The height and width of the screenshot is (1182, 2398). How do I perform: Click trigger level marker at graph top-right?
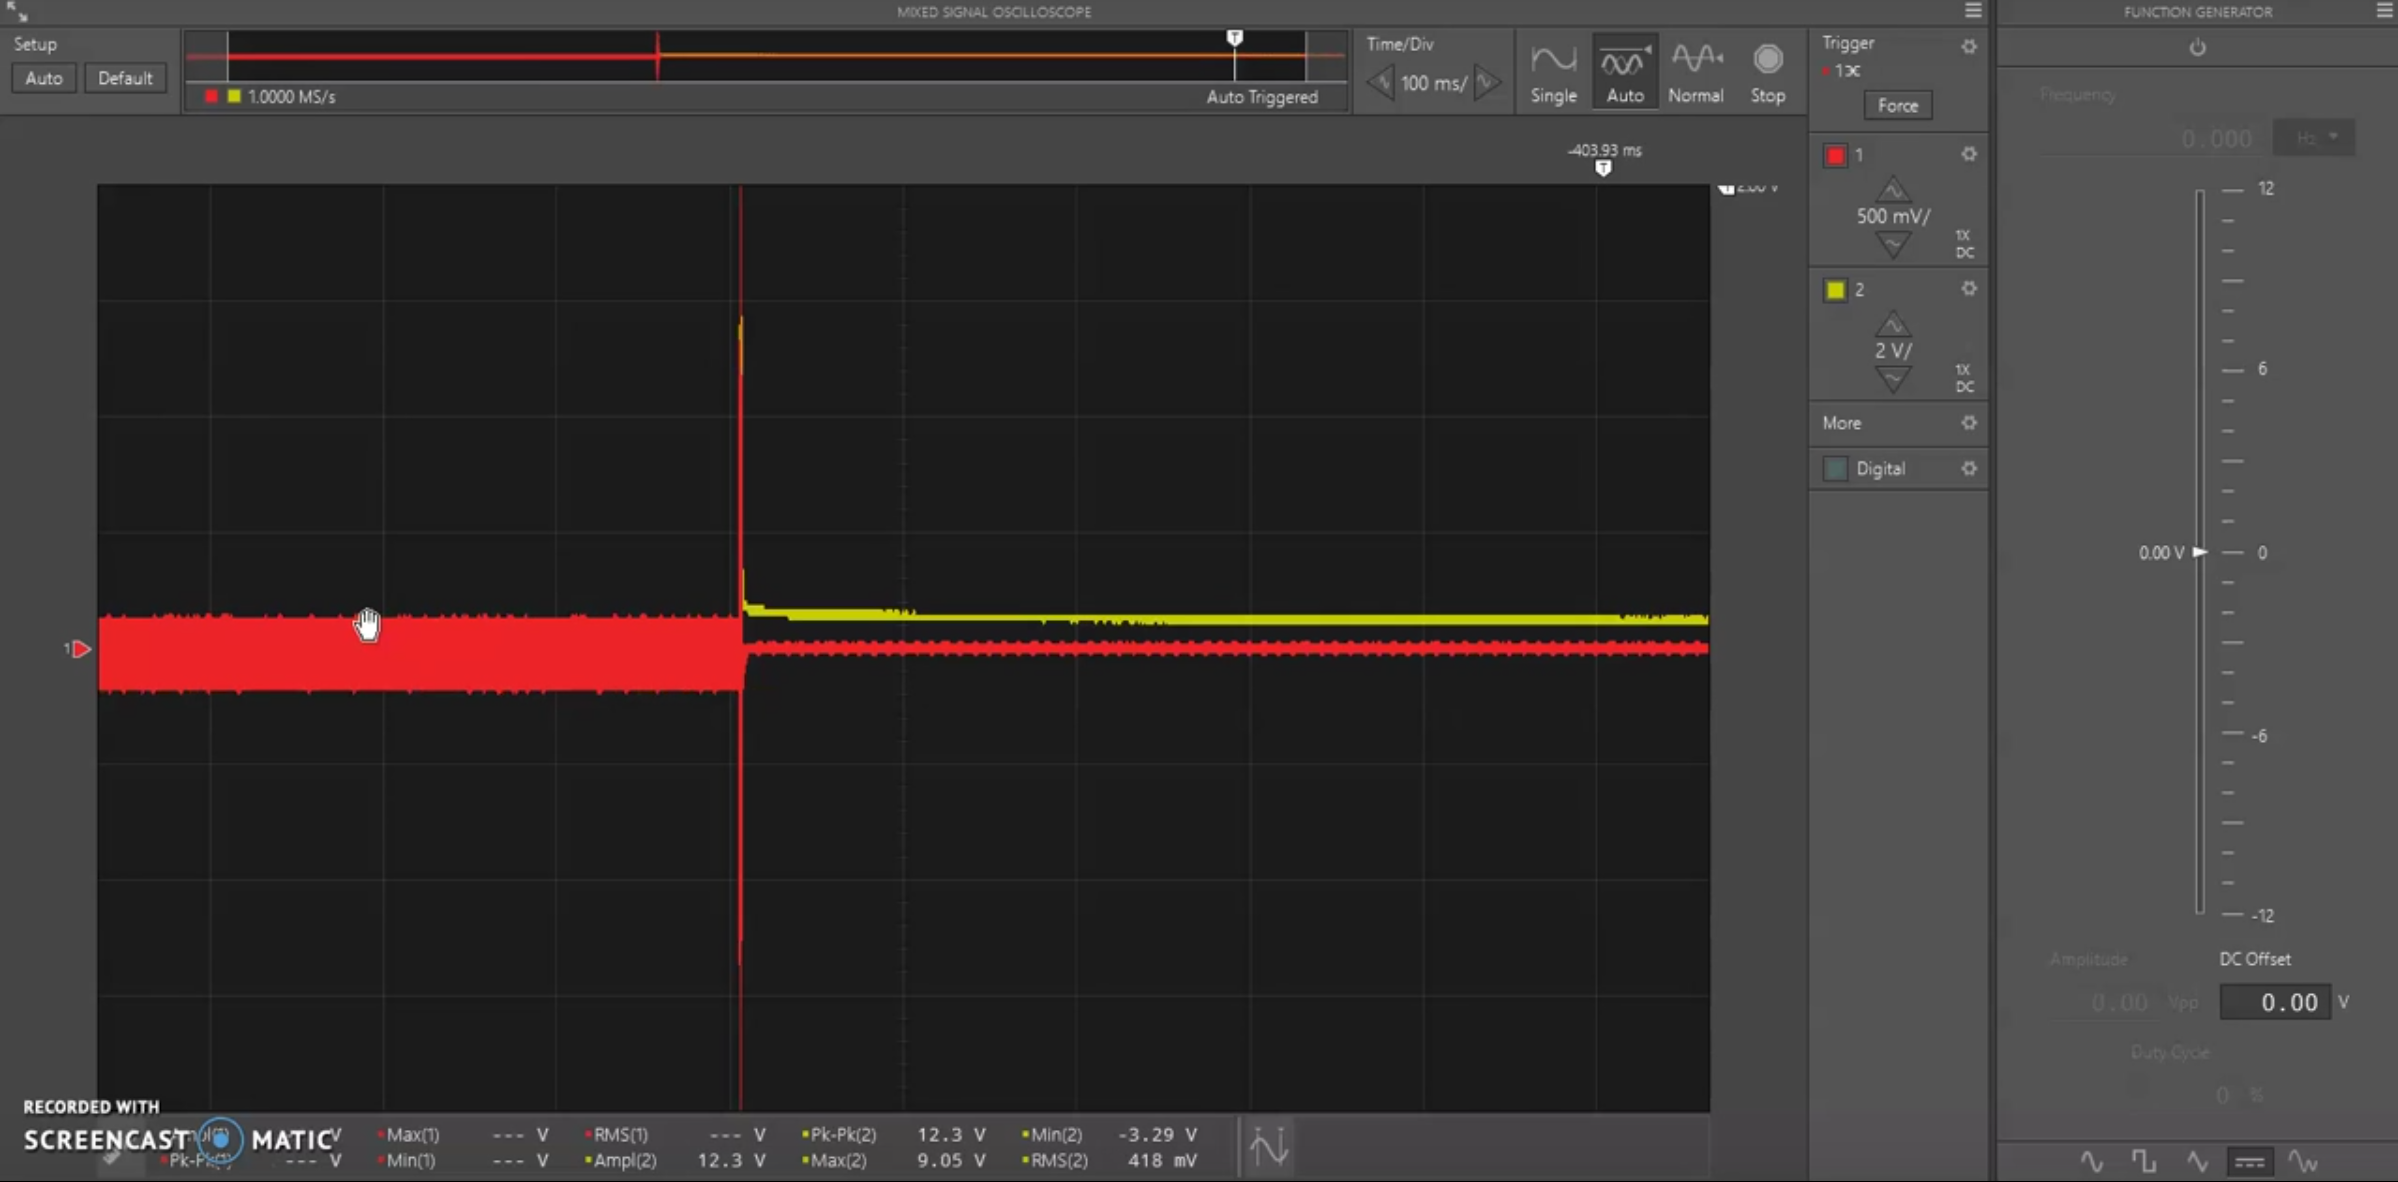click(x=1726, y=188)
